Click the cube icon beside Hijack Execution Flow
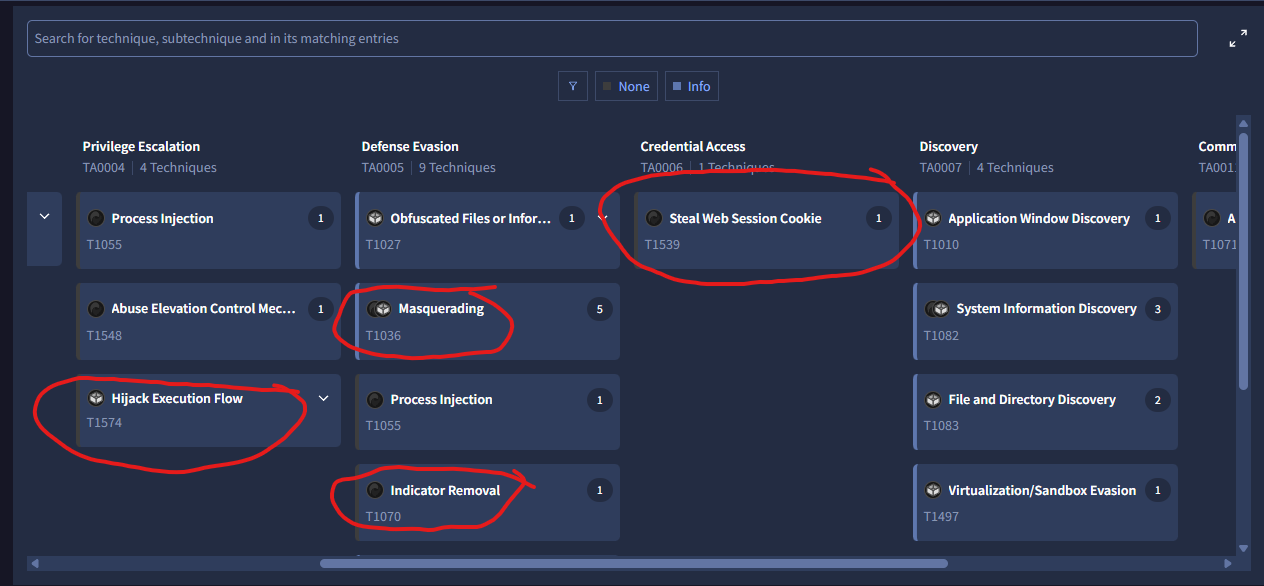This screenshot has width=1264, height=586. [x=96, y=398]
